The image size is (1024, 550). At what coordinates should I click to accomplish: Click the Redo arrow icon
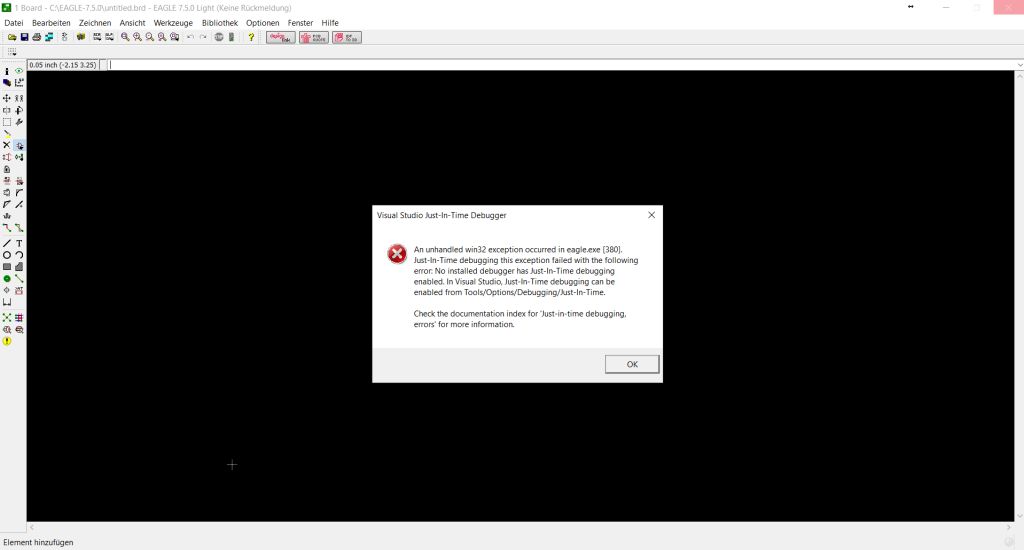203,37
